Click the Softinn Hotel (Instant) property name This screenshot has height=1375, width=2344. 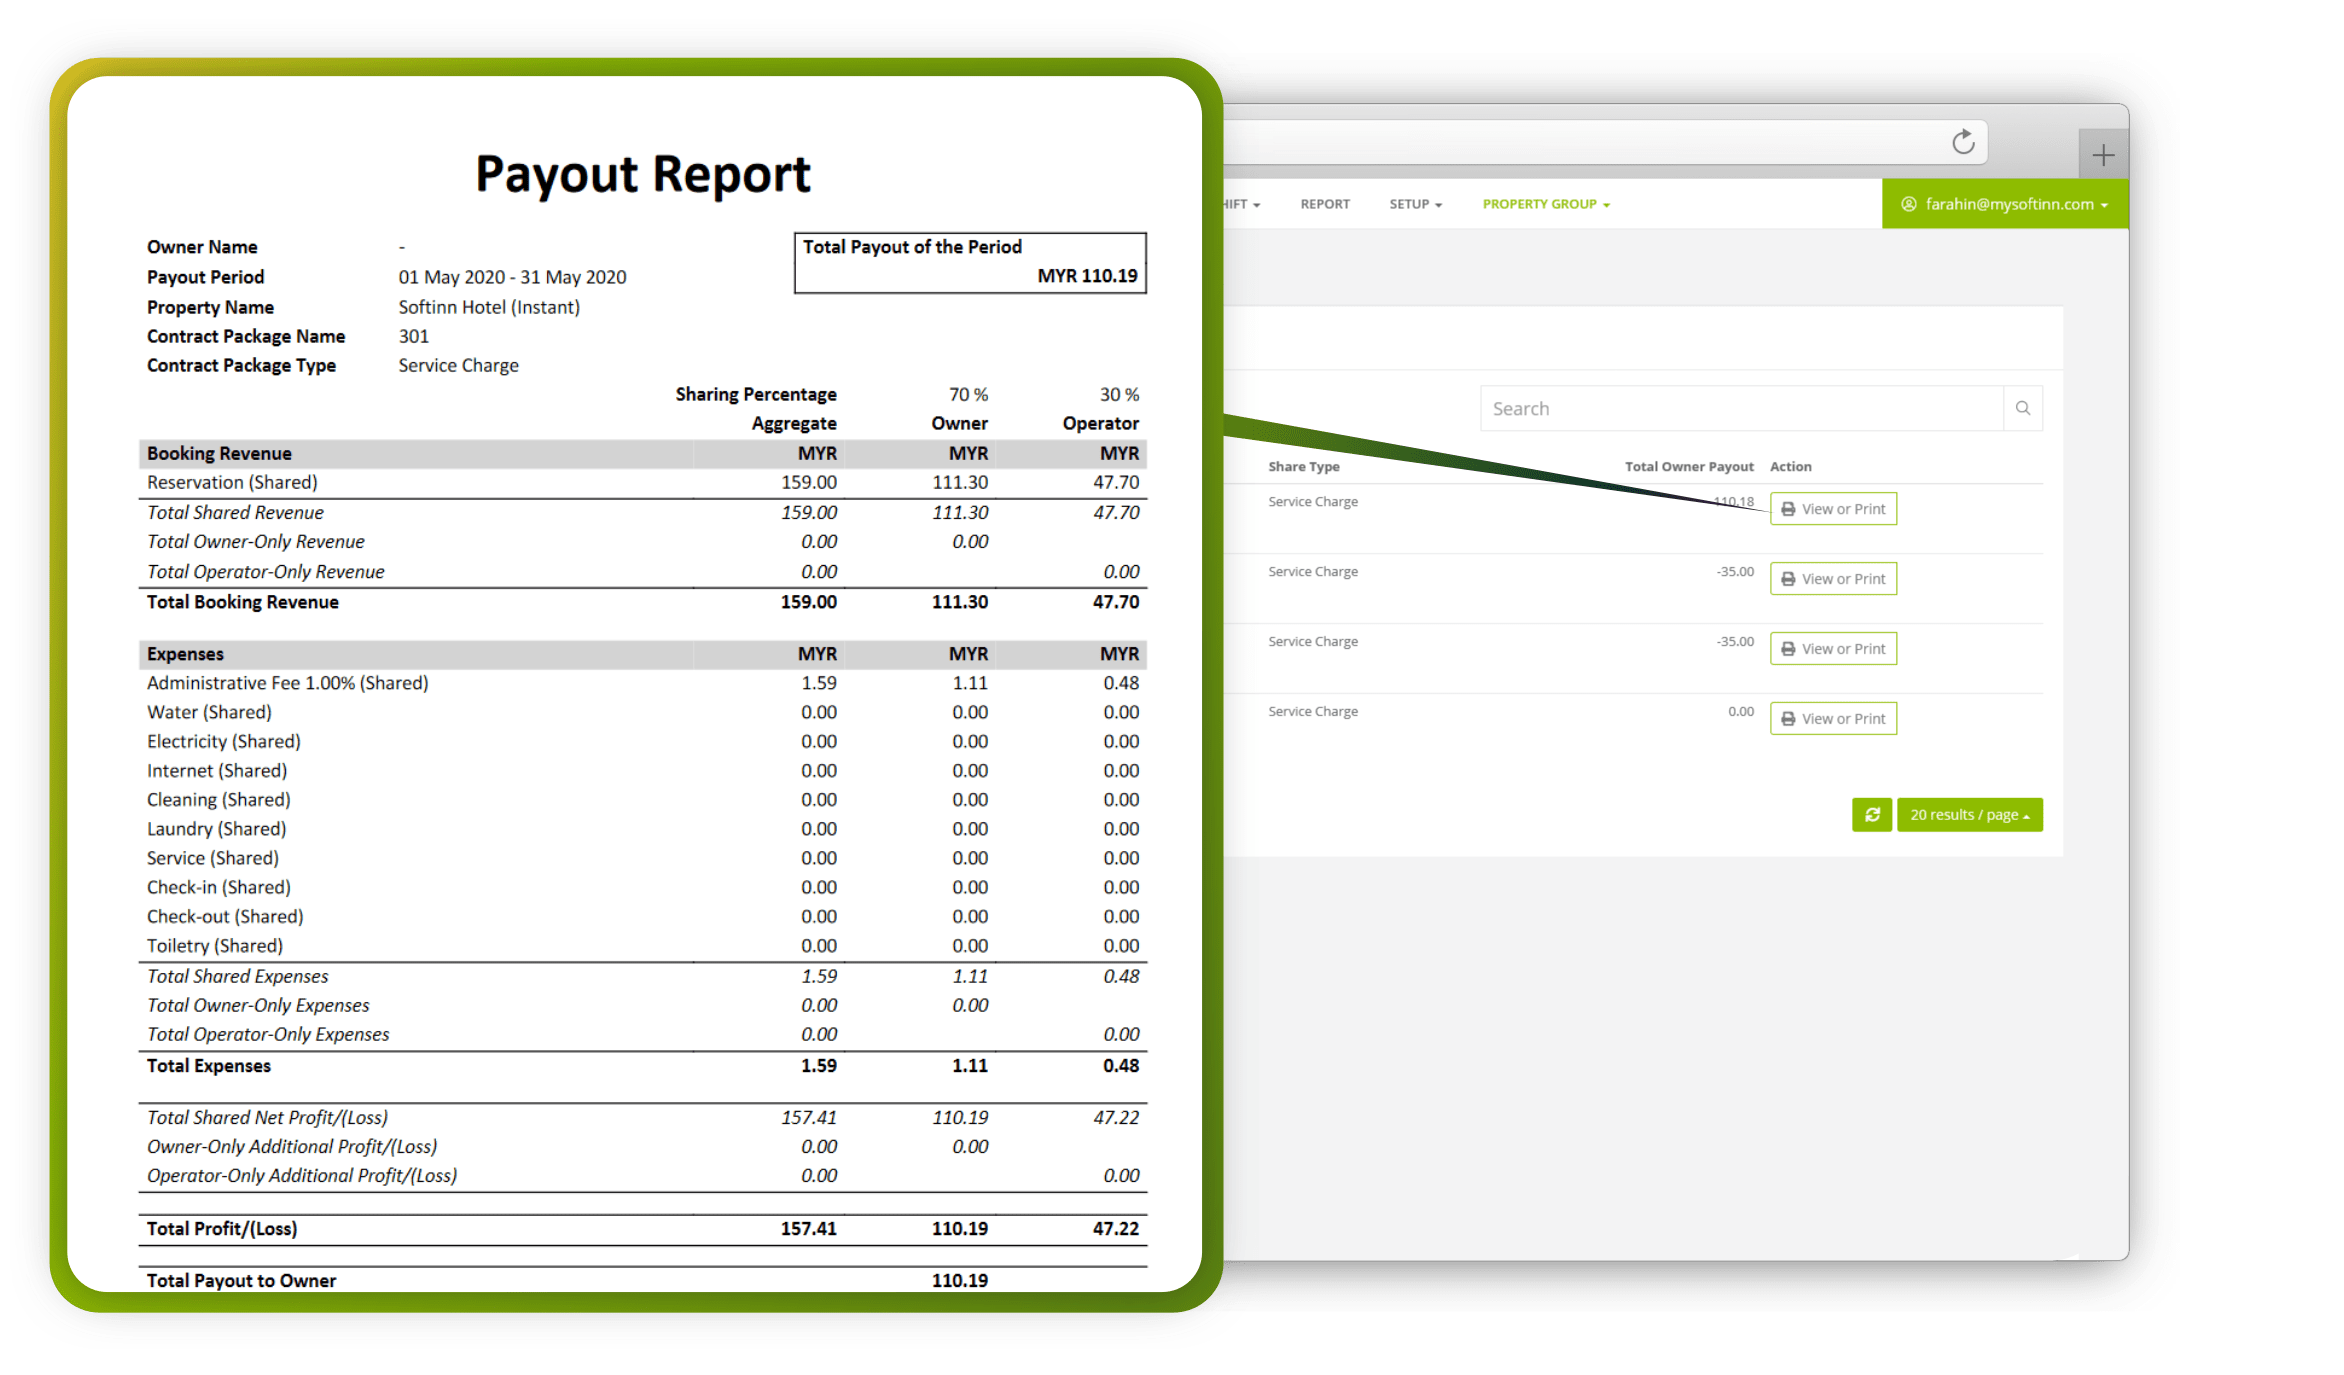pos(489,307)
